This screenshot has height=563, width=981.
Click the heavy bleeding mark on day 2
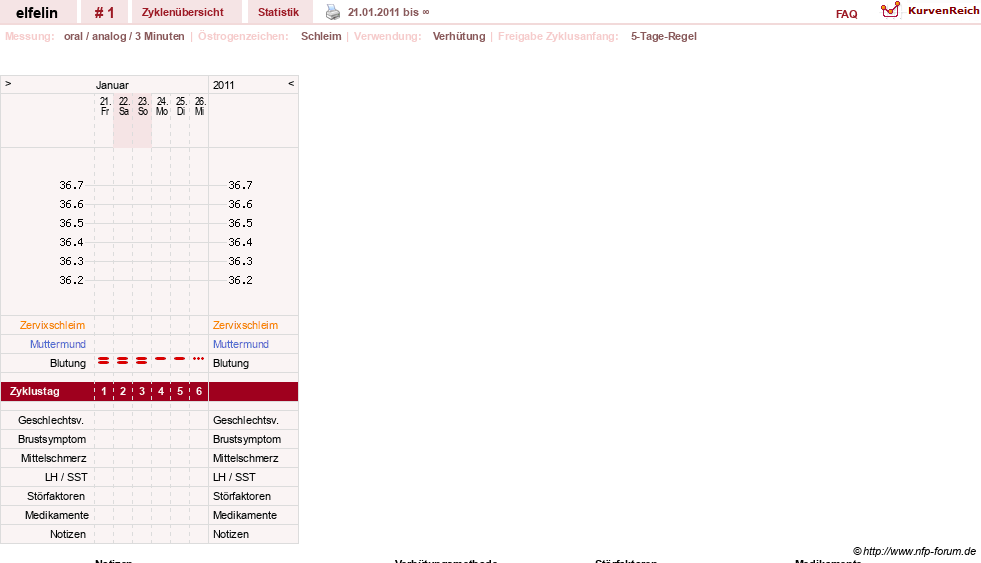(123, 360)
